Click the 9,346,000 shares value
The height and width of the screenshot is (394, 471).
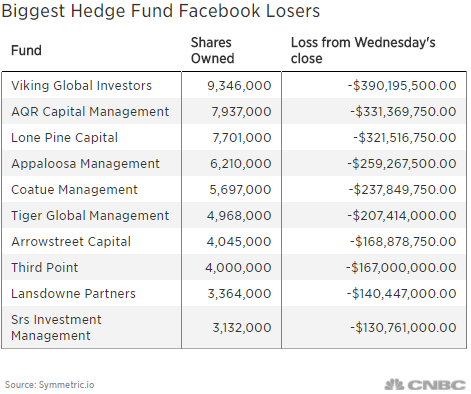tap(239, 86)
